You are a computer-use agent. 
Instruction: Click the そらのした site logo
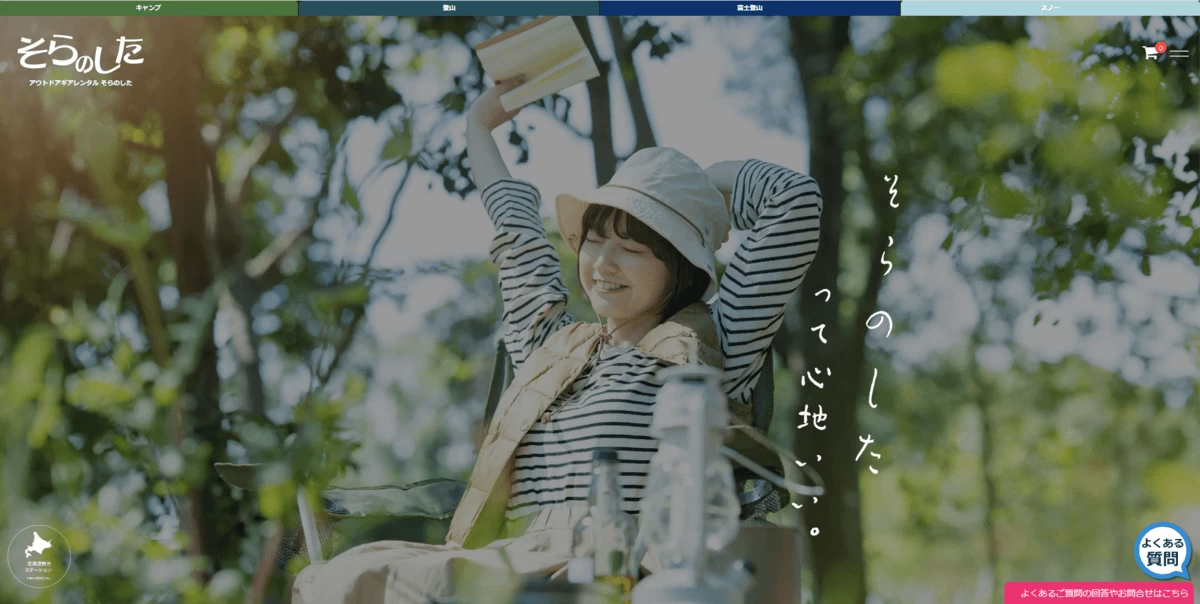pyautogui.click(x=80, y=52)
